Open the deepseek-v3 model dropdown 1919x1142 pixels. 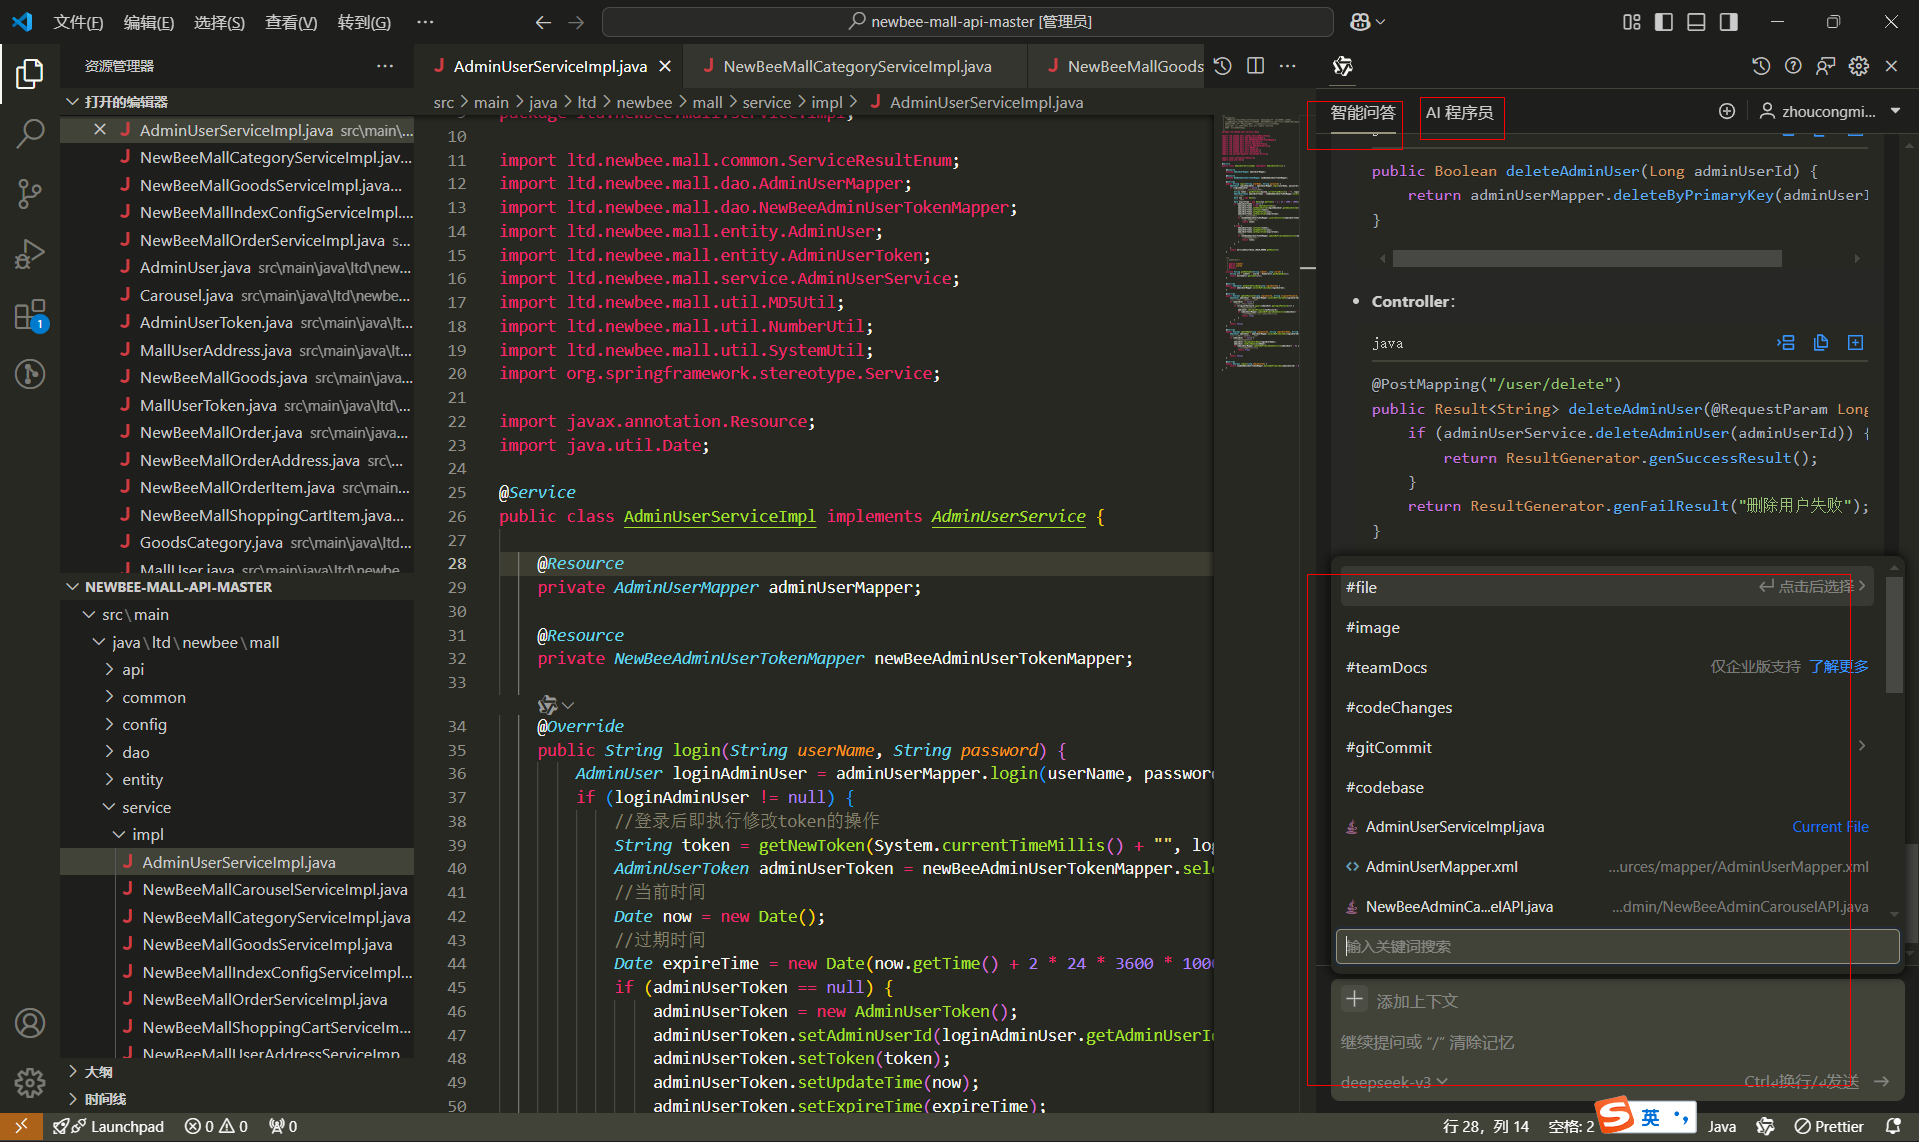pyautogui.click(x=1394, y=1082)
